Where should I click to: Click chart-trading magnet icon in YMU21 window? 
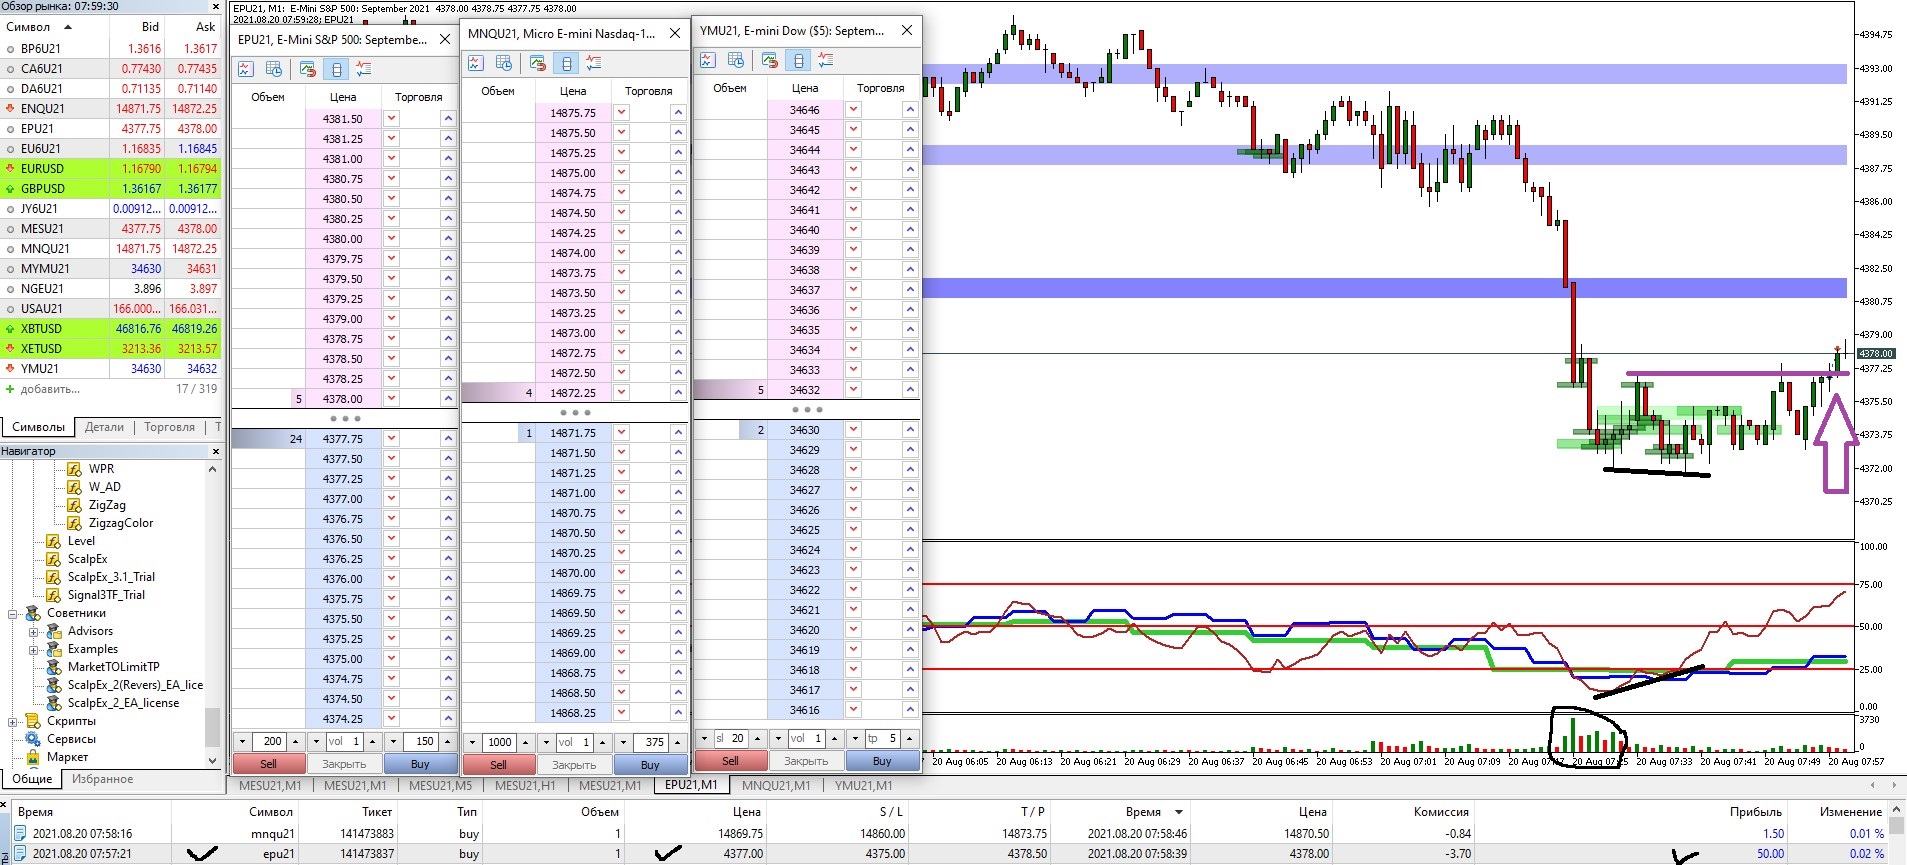[x=769, y=60]
